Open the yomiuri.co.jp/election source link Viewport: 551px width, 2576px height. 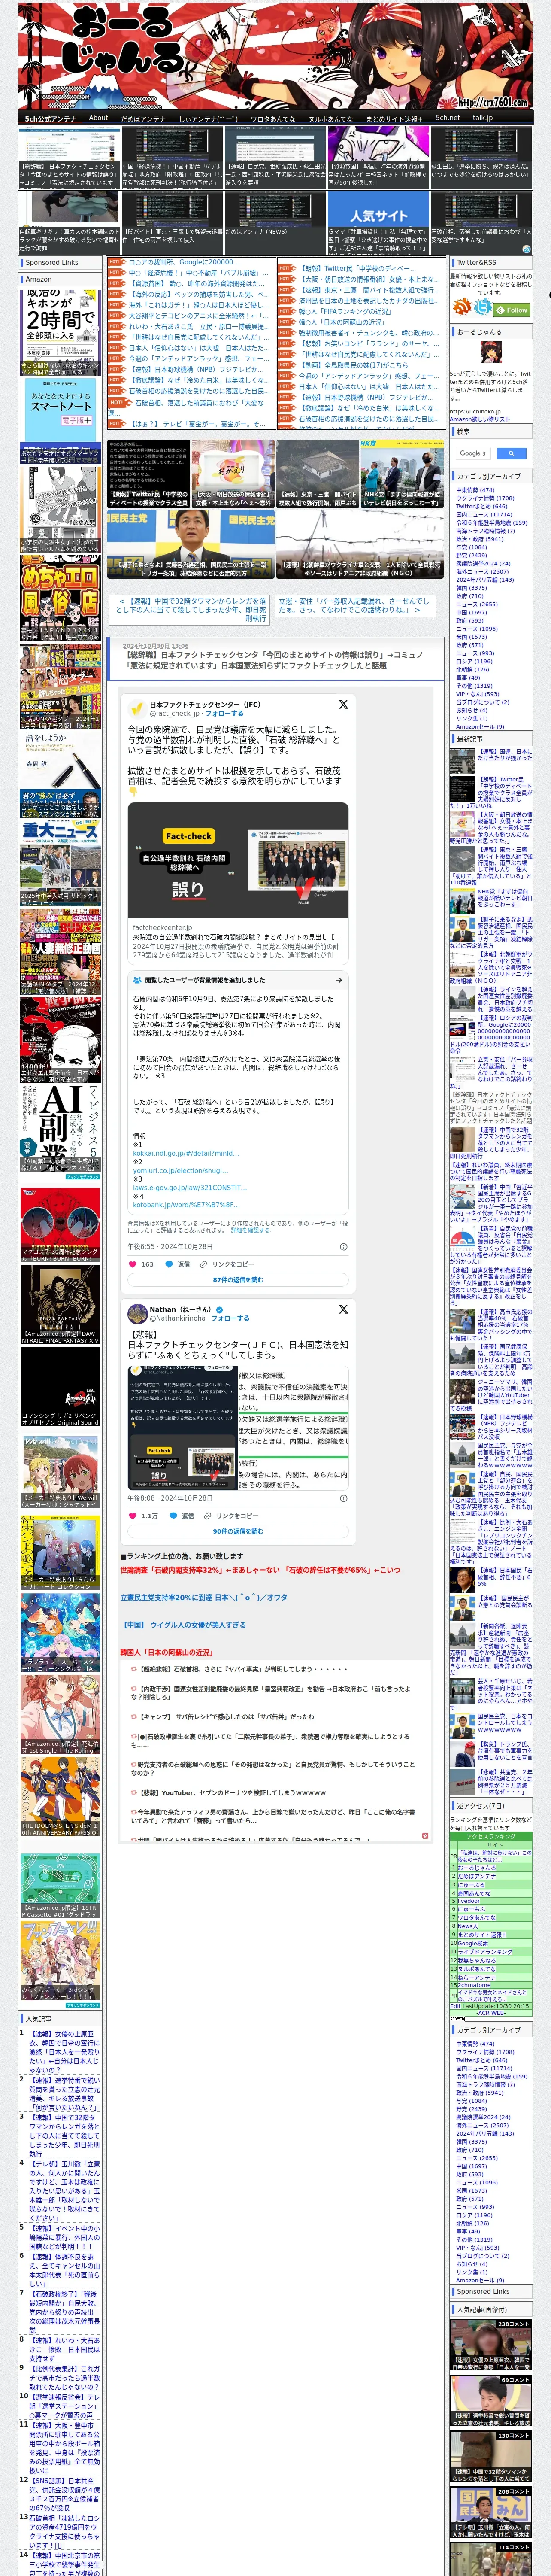[x=180, y=1170]
